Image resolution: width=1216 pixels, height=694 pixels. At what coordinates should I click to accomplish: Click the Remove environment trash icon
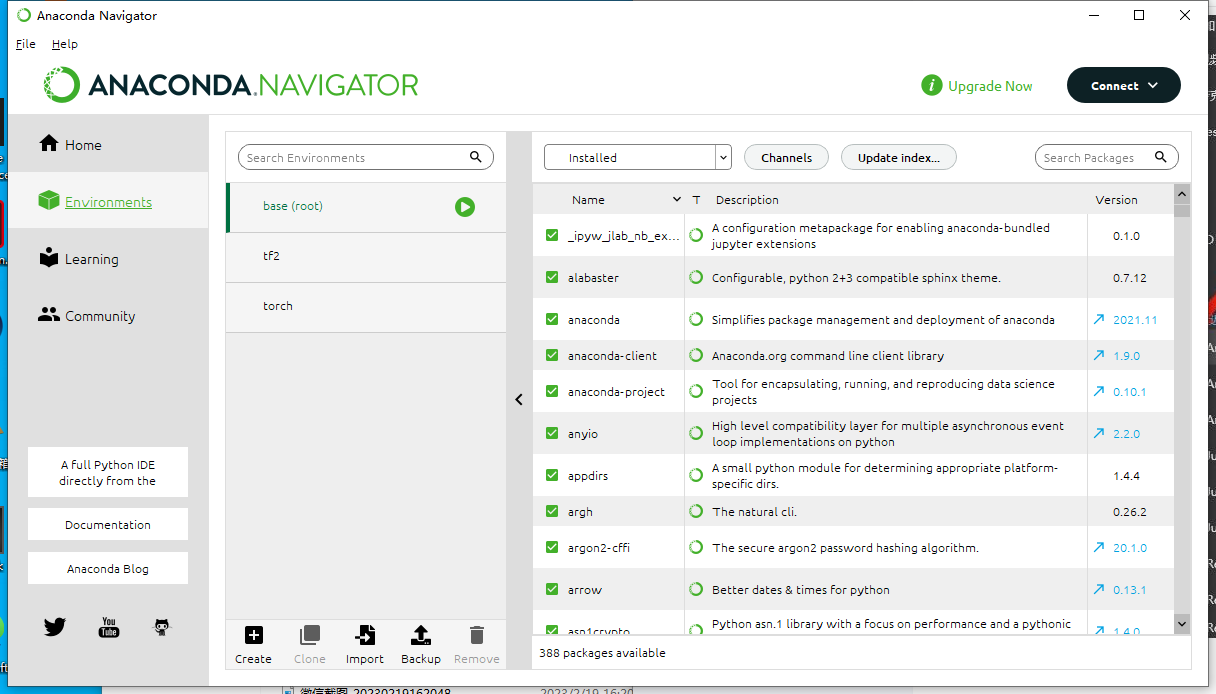coord(477,635)
